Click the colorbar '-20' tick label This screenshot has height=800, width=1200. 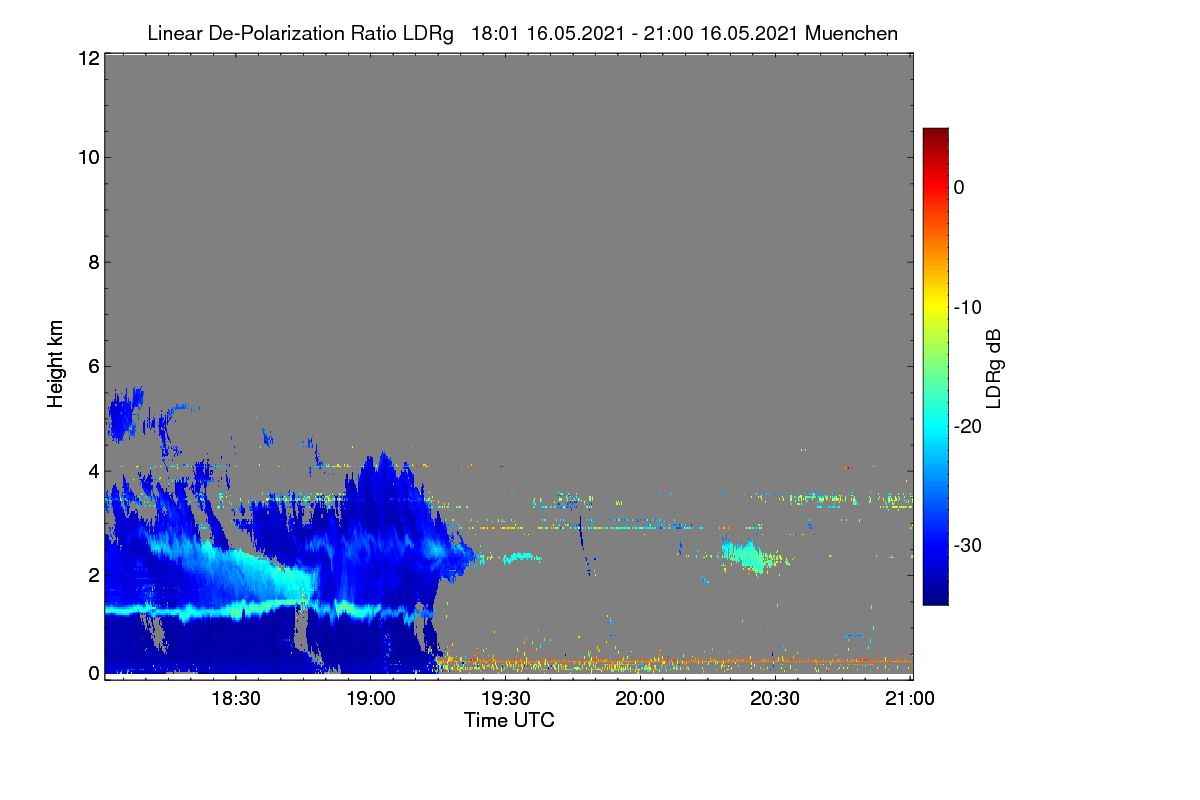pos(966,426)
